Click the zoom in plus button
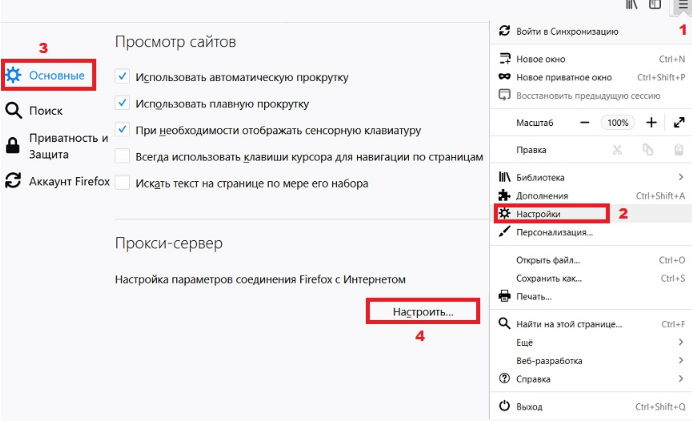The width and height of the screenshot is (692, 421). coord(651,122)
